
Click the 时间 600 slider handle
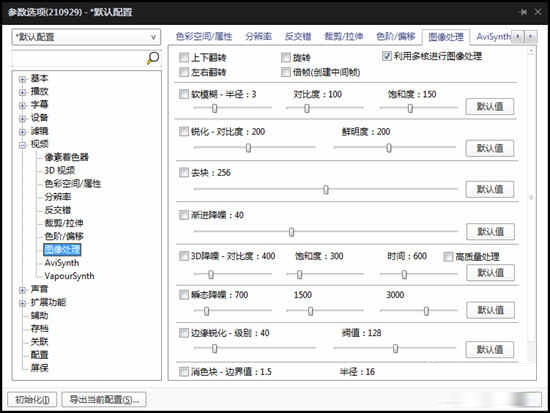click(404, 274)
